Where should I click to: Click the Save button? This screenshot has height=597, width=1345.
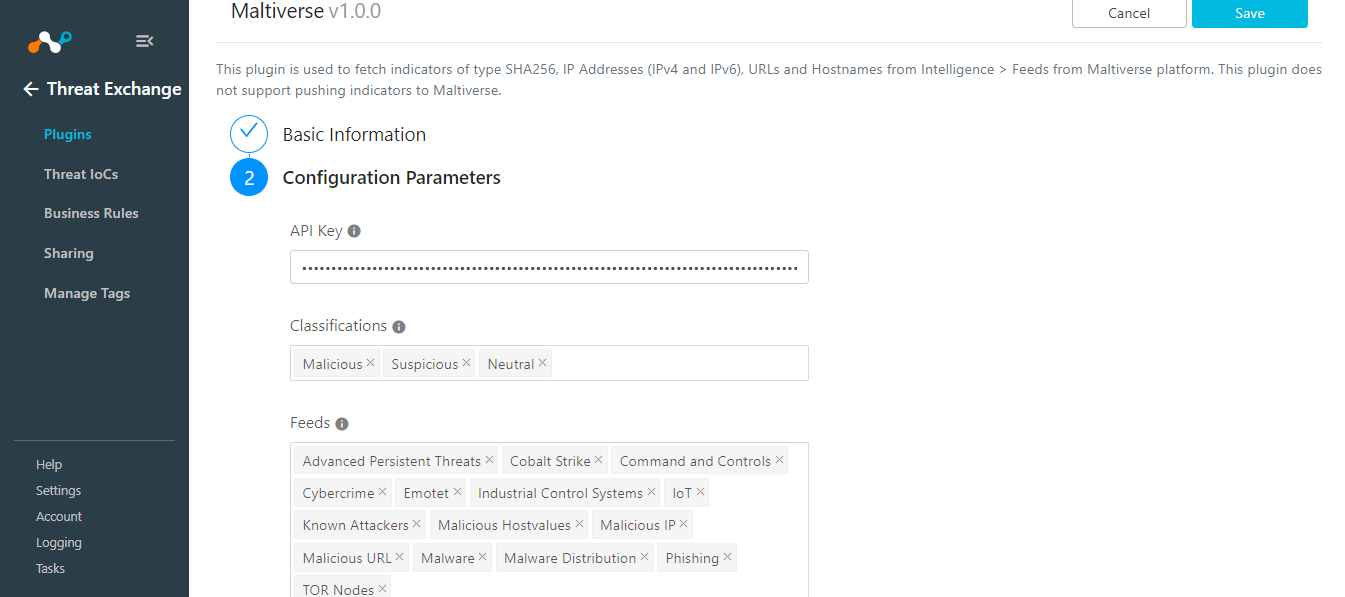coord(1250,13)
